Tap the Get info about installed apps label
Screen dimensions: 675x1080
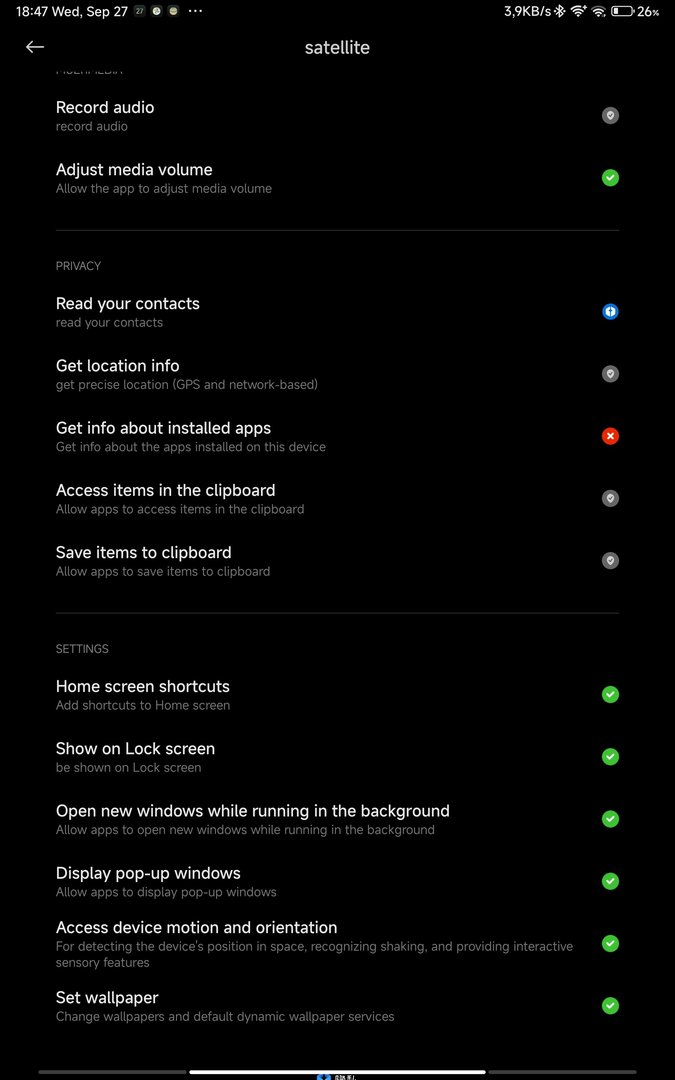point(163,428)
